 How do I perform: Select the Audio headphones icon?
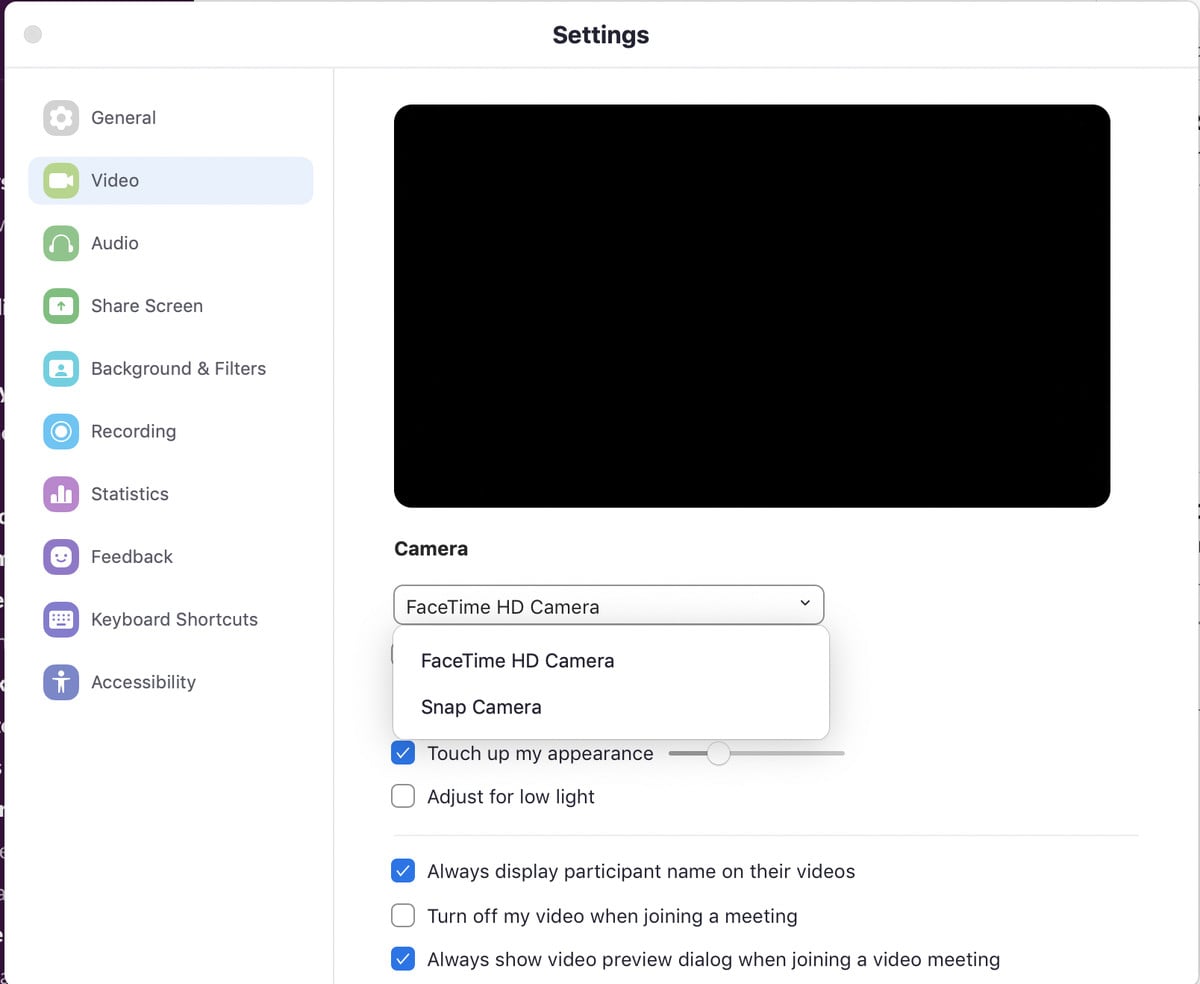(x=61, y=243)
